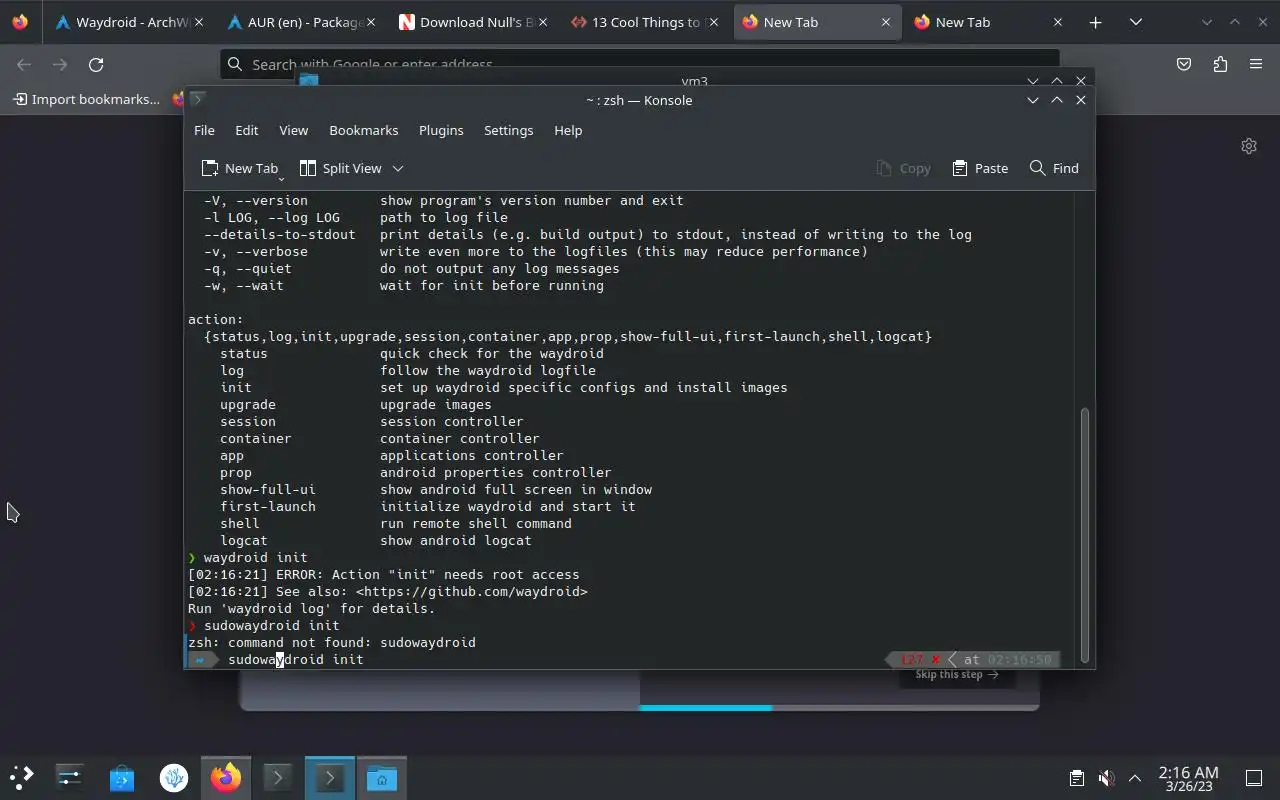Open Dolphin file manager from taskbar
Image resolution: width=1280 pixels, height=800 pixels.
point(382,777)
